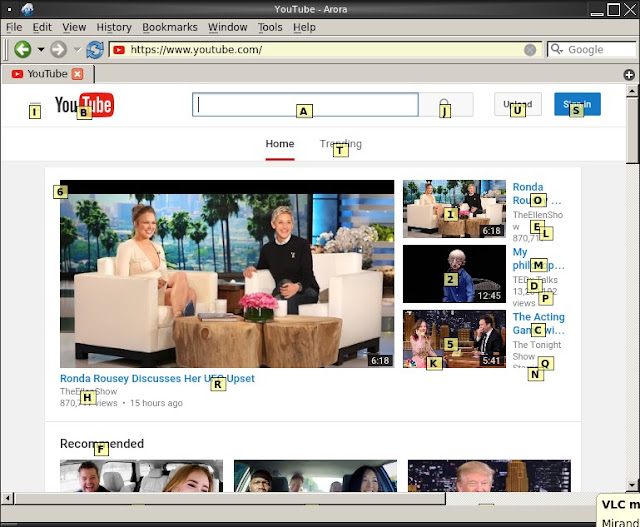Click the vertical scrollbar down arrow
Image resolution: width=640 pixels, height=527 pixels.
[632, 485]
